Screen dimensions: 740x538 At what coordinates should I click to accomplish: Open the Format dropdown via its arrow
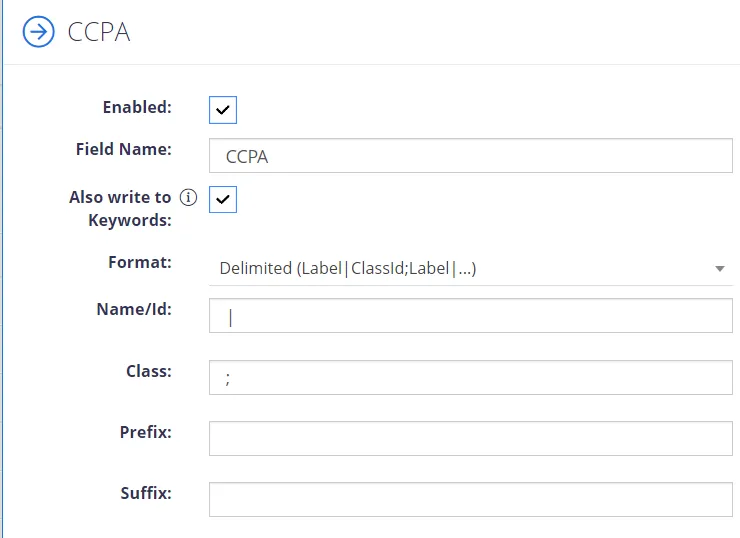[x=720, y=269]
